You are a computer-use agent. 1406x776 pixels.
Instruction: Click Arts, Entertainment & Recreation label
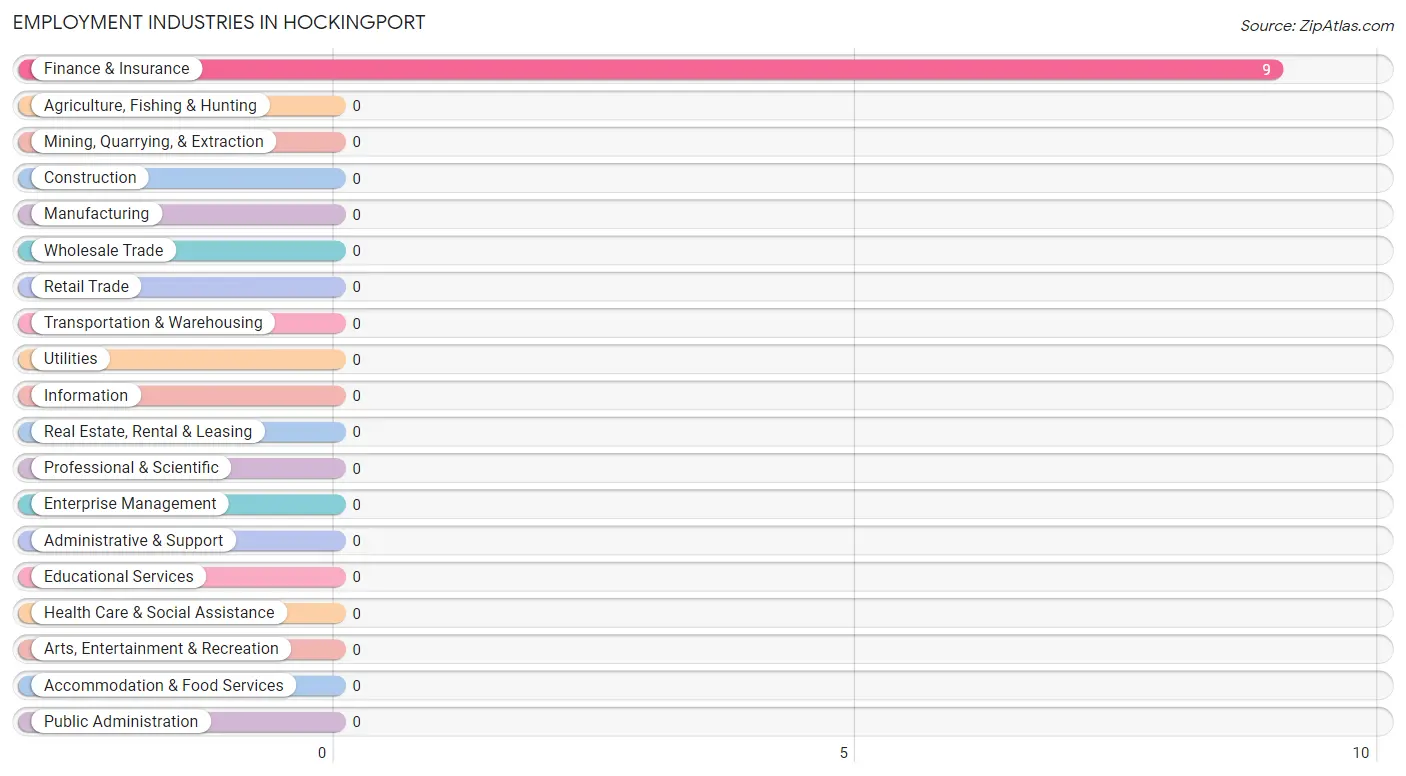coord(161,649)
